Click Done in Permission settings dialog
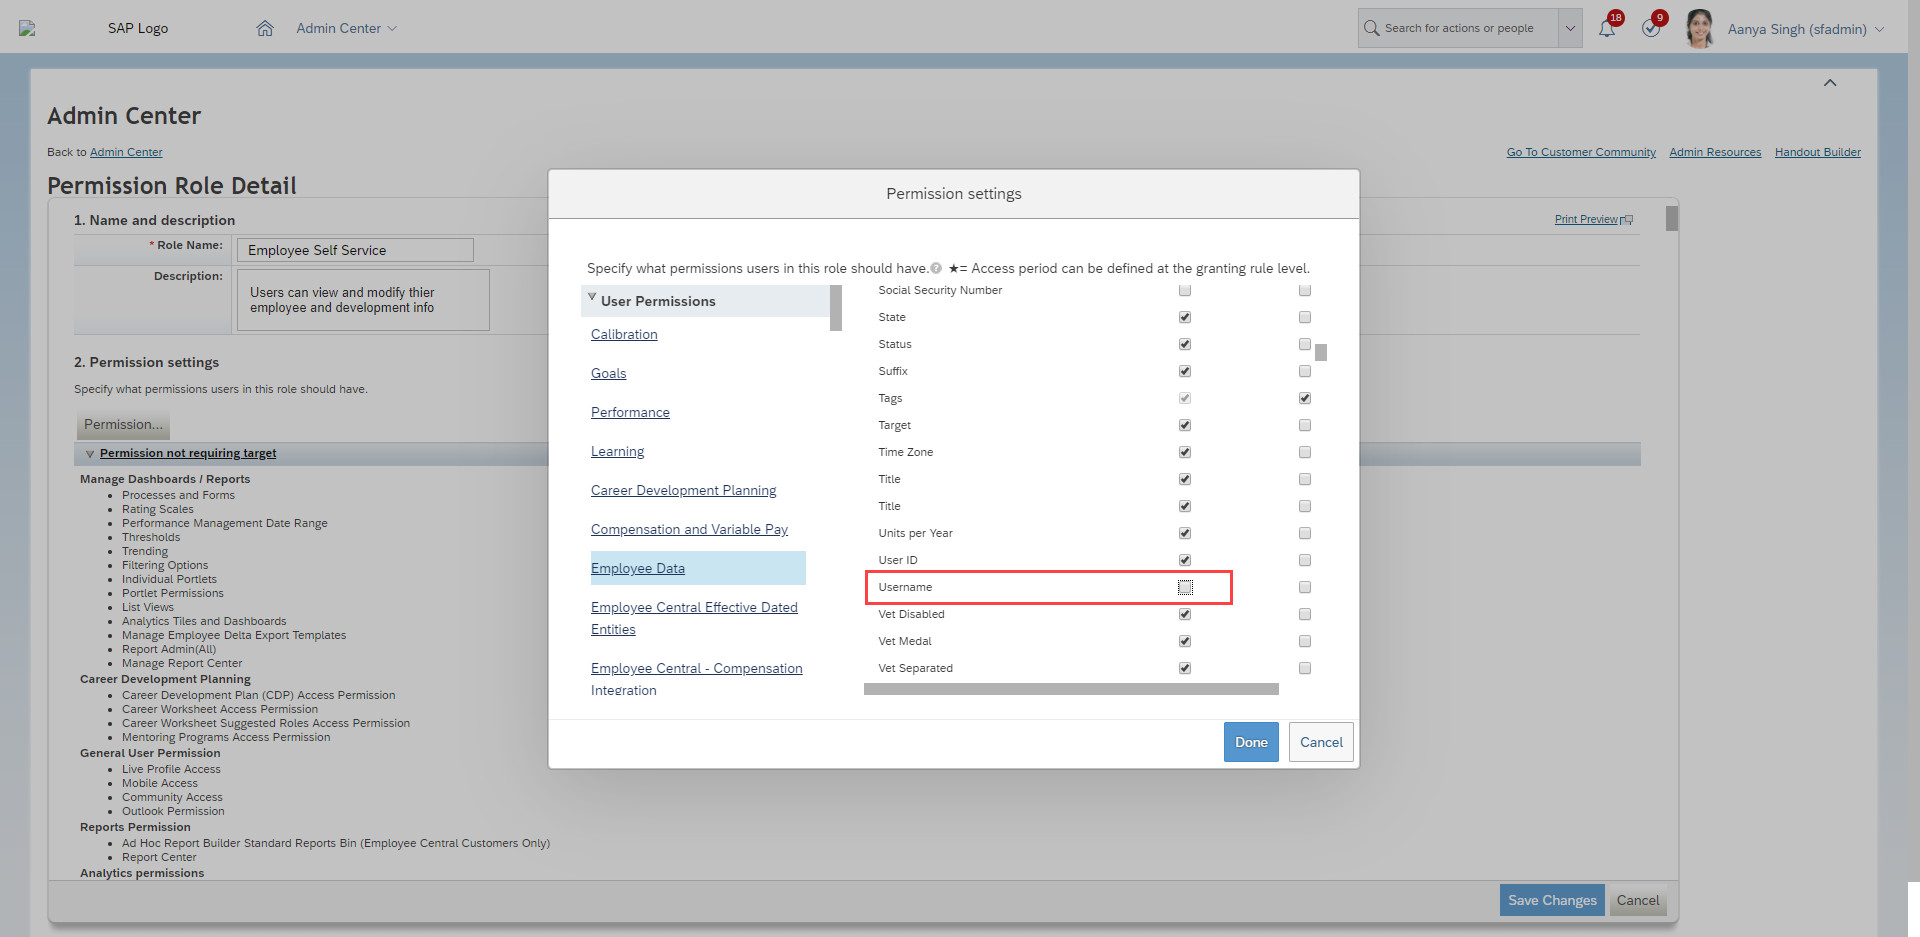 [x=1251, y=742]
